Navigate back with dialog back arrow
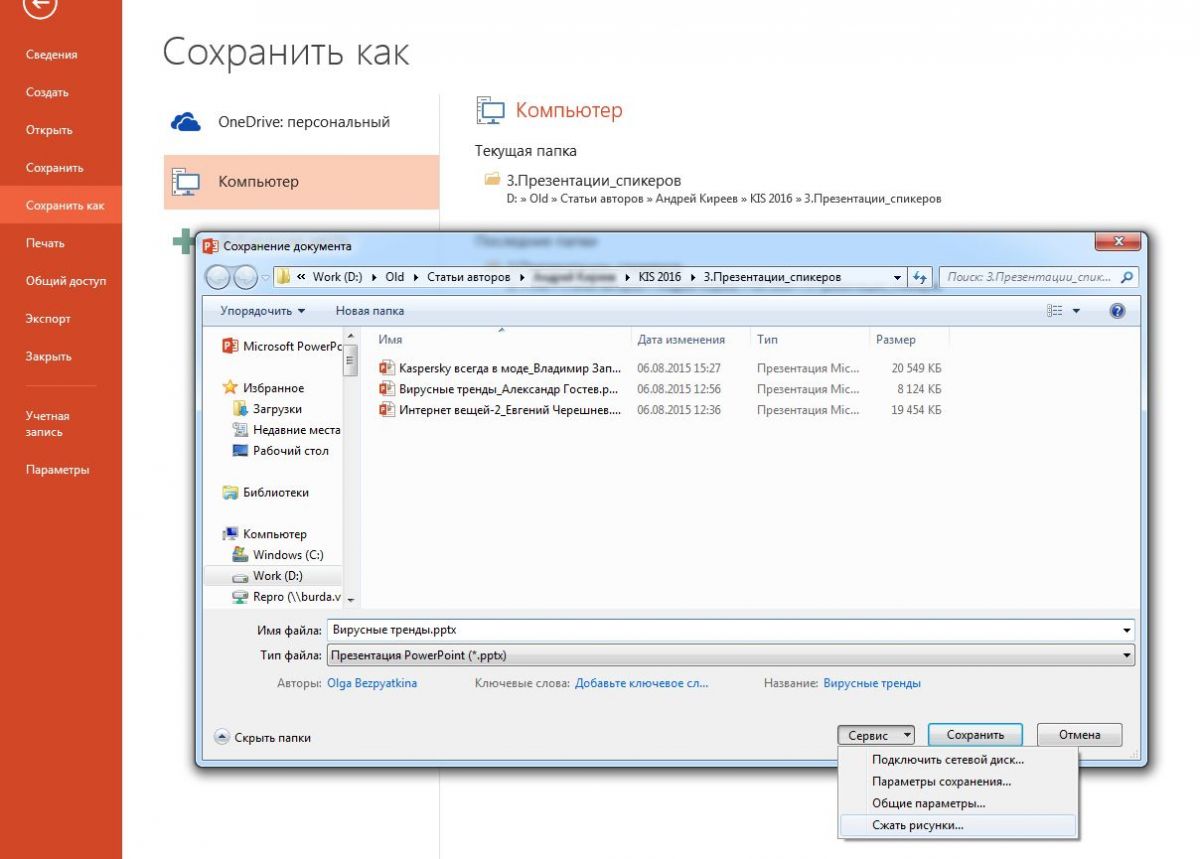The image size is (1200, 859). 218,277
